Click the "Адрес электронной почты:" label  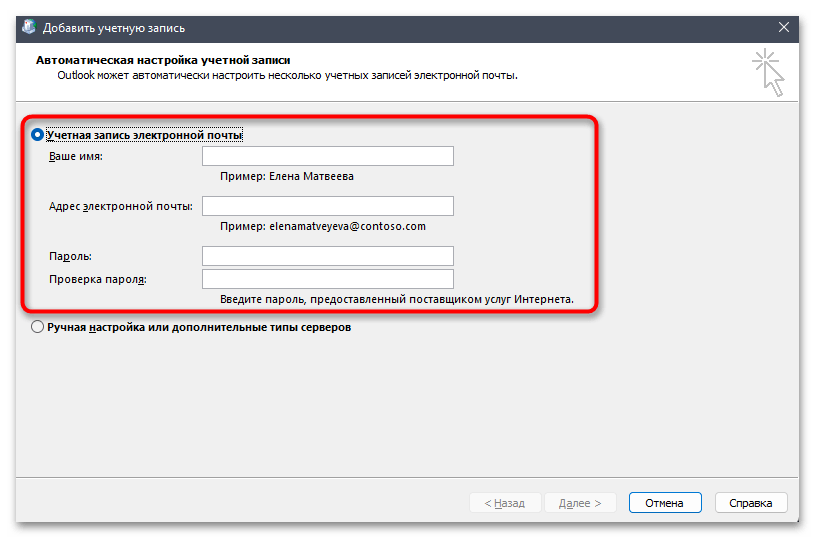pyautogui.click(x=121, y=206)
